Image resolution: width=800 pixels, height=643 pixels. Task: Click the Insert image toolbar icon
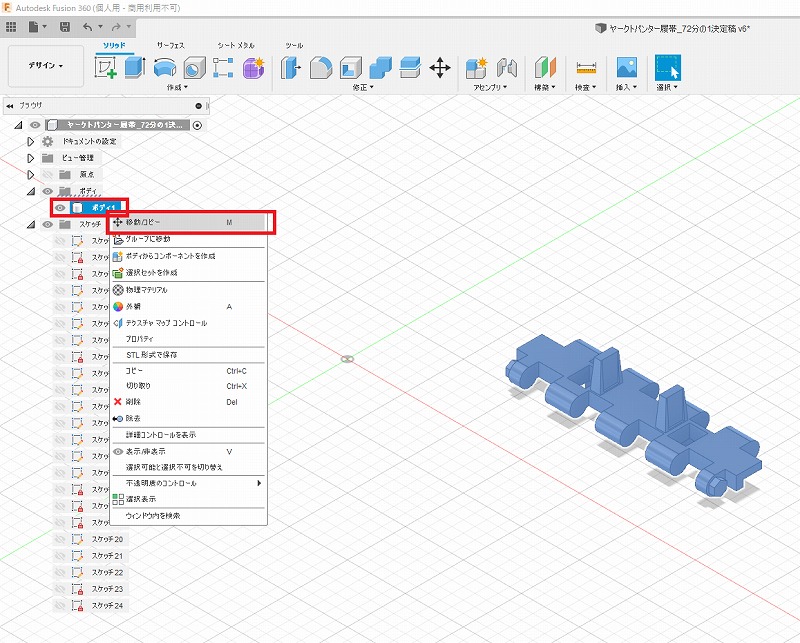click(x=627, y=68)
